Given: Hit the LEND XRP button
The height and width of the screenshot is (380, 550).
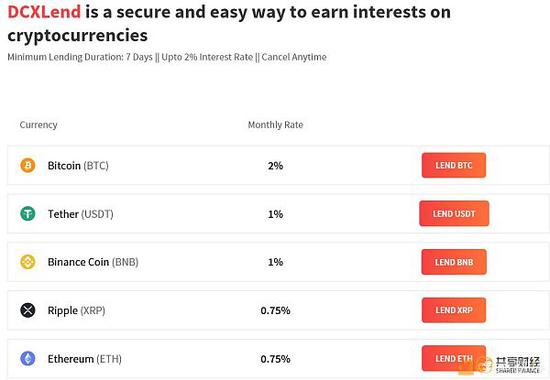Looking at the screenshot, I should coord(454,310).
